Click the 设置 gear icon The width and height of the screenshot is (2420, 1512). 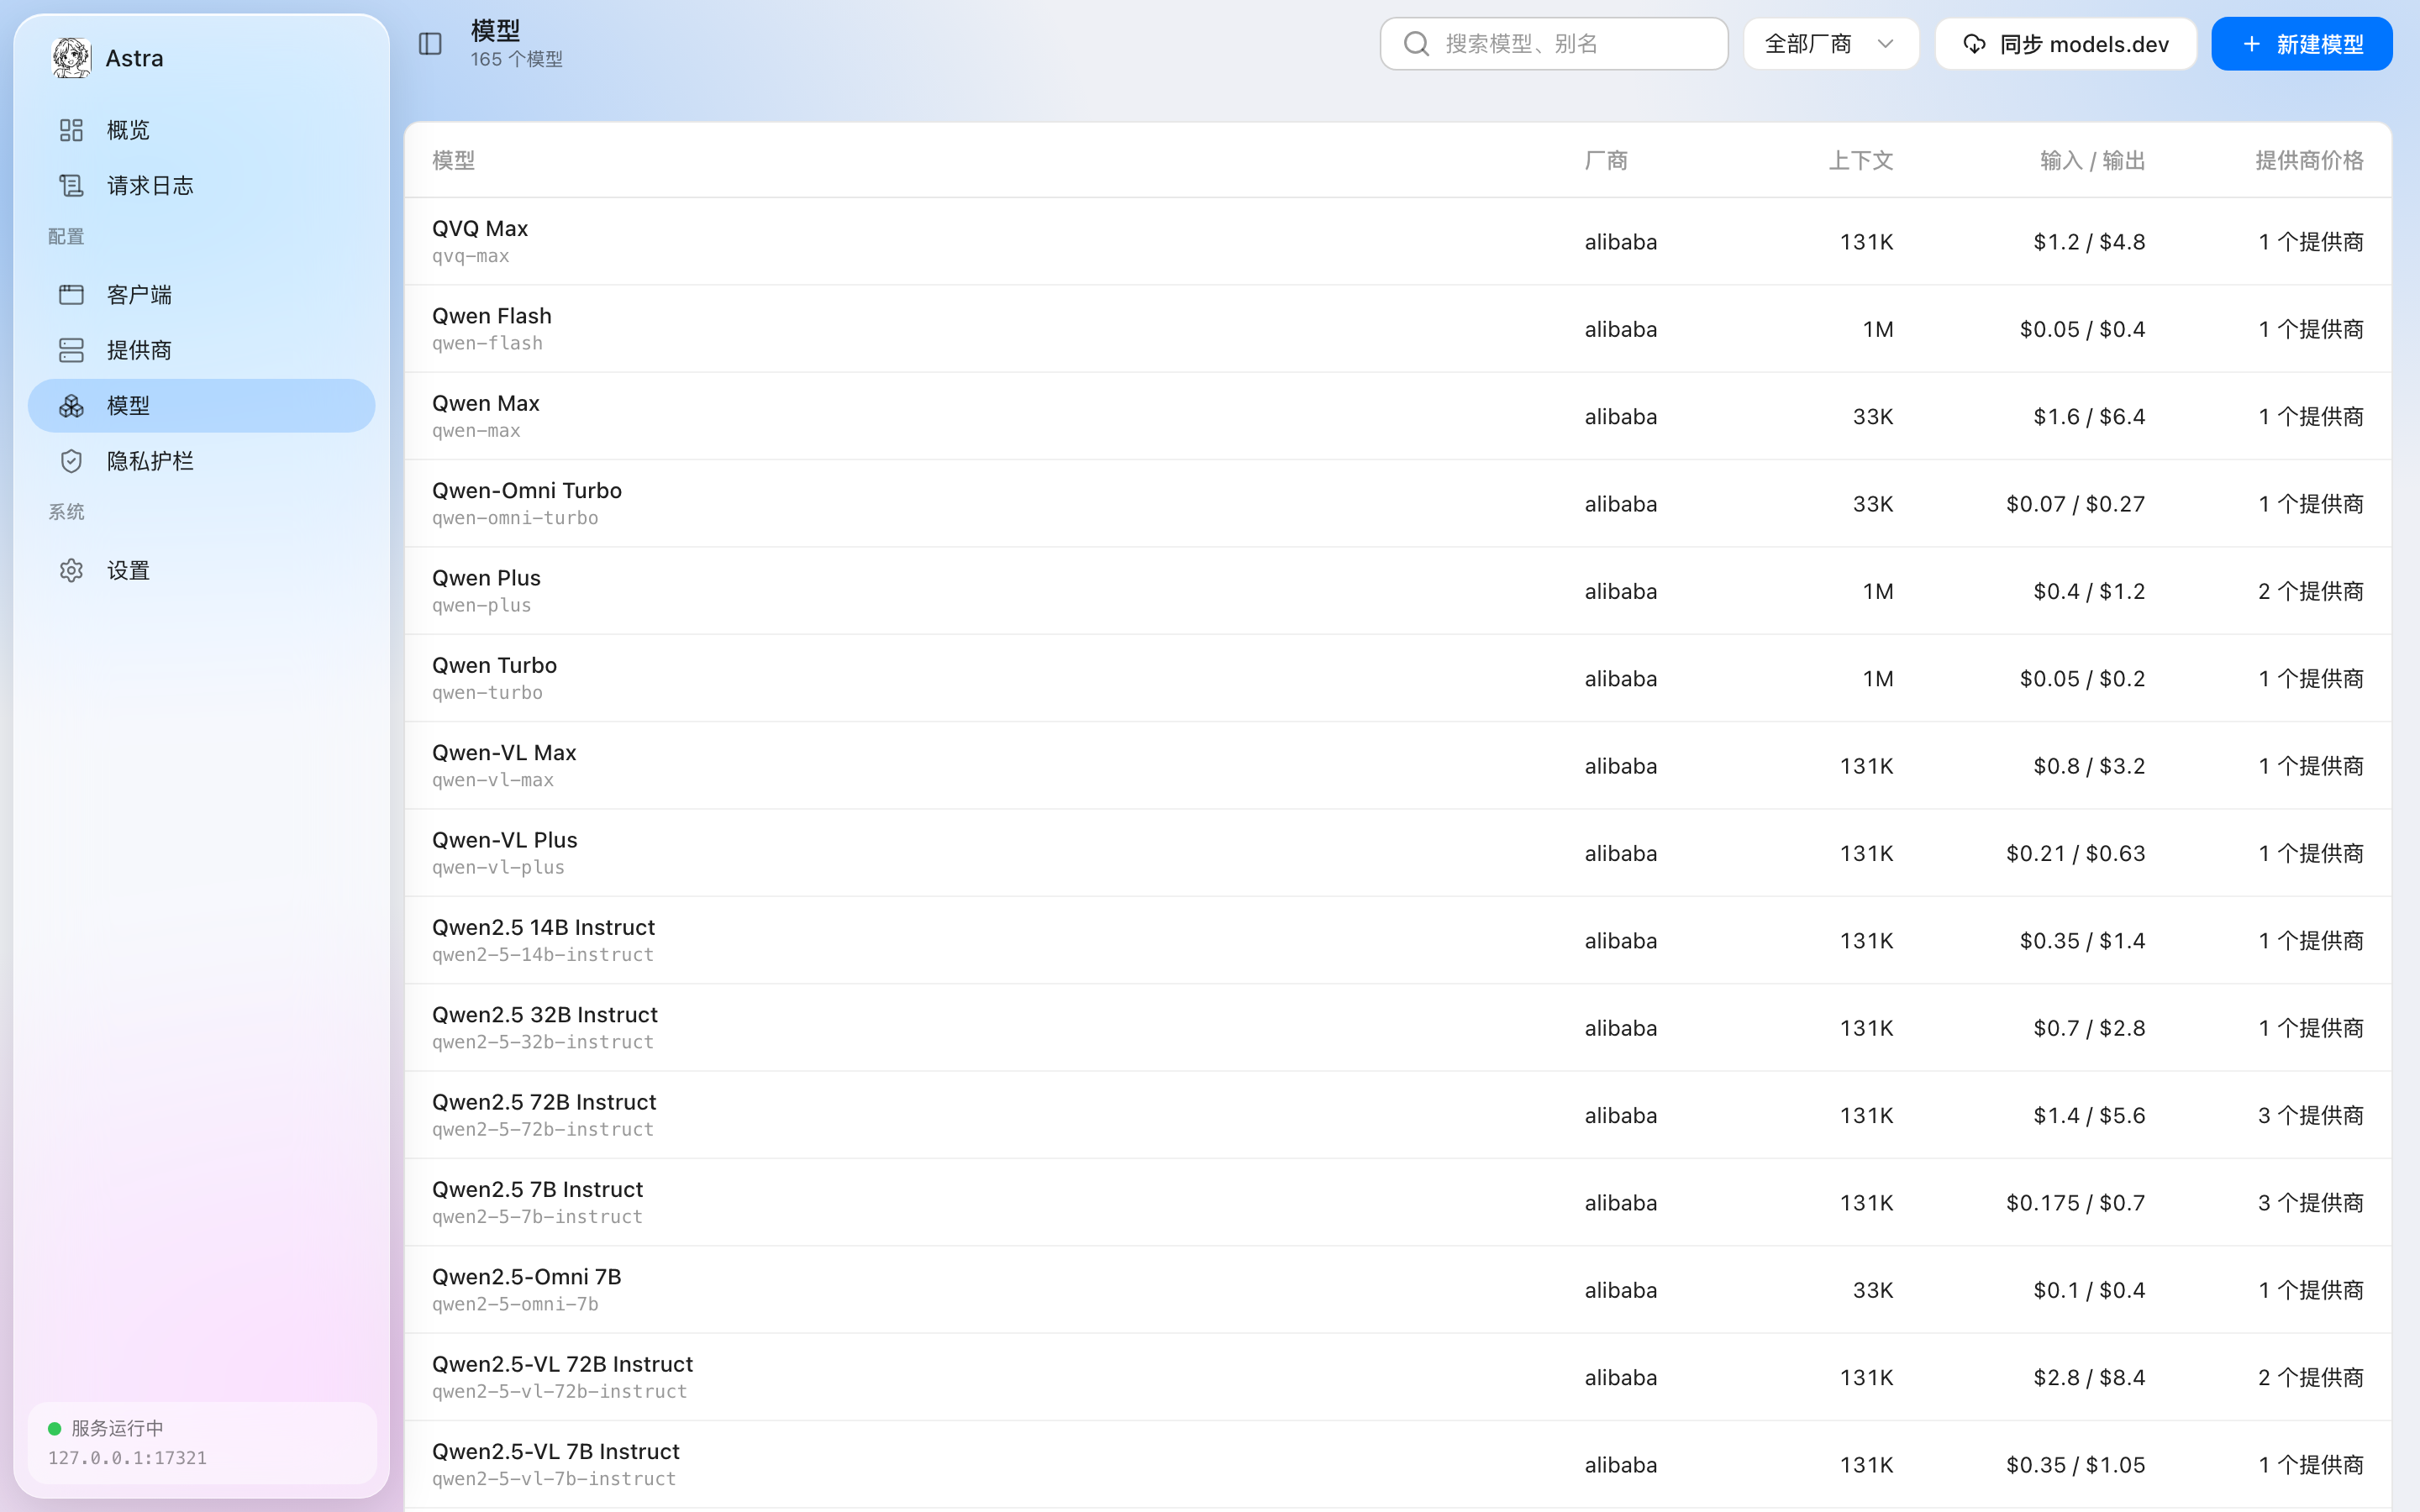tap(71, 570)
